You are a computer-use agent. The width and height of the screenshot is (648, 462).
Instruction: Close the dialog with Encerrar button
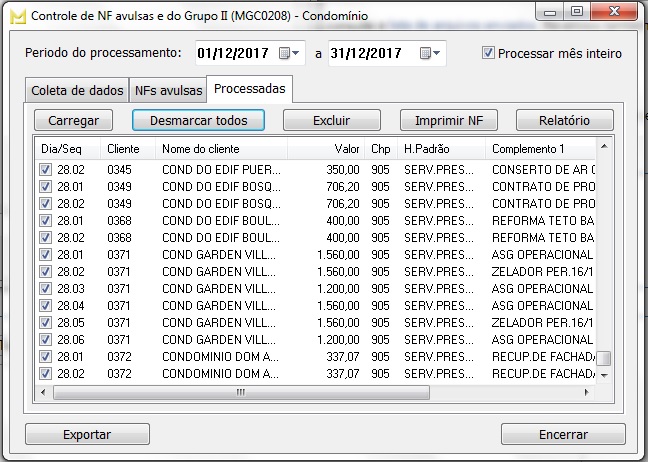pos(563,435)
